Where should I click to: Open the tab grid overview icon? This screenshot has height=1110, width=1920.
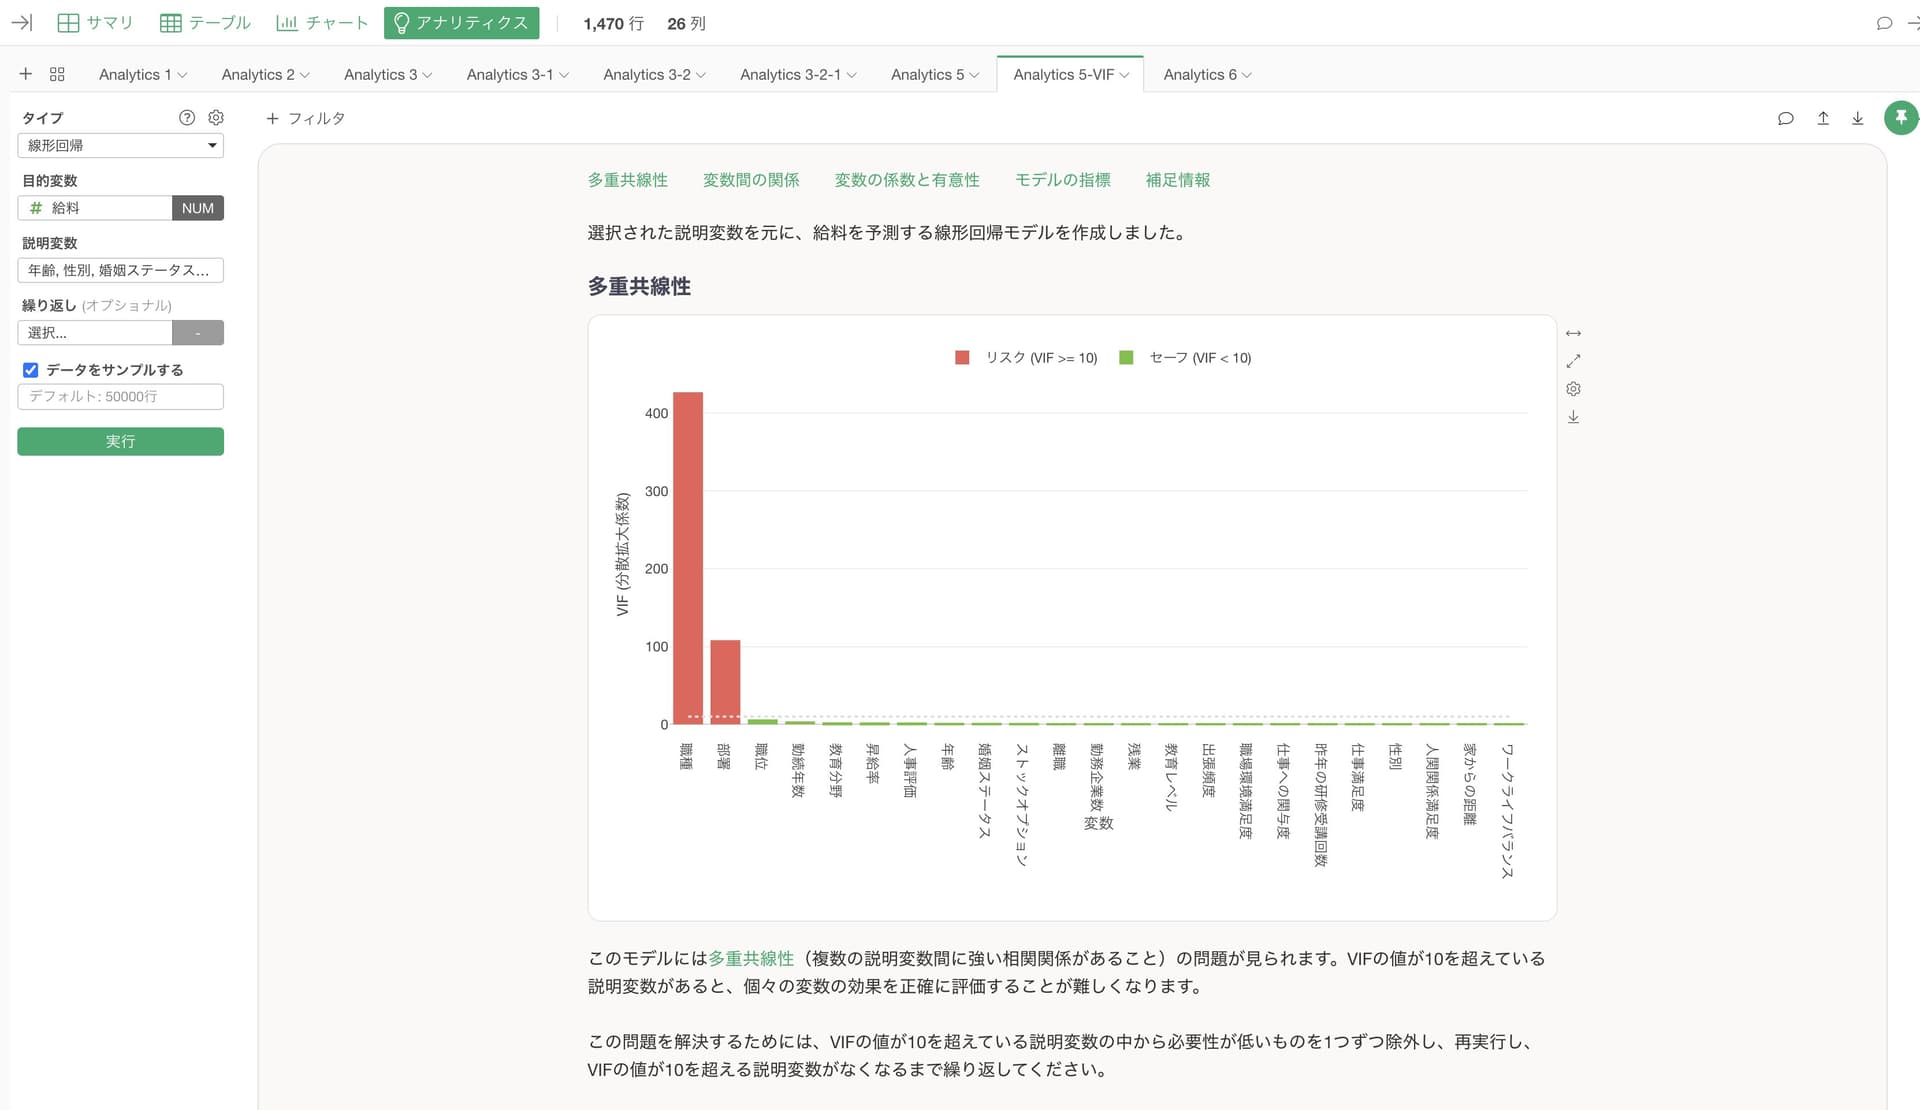(57, 74)
